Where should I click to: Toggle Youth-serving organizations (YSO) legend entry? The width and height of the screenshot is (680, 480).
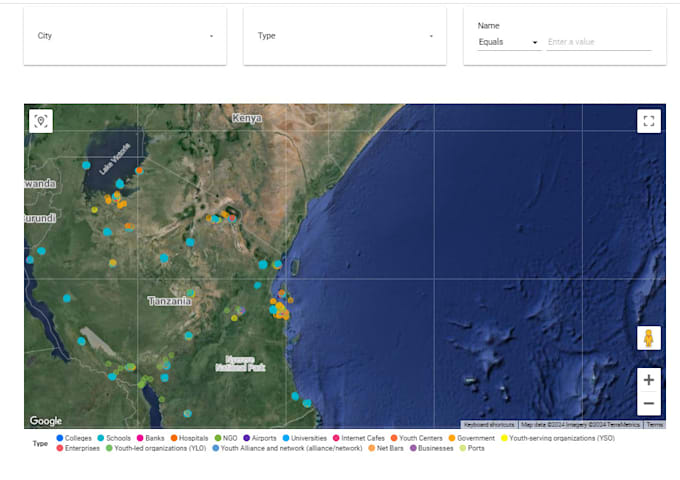558,438
